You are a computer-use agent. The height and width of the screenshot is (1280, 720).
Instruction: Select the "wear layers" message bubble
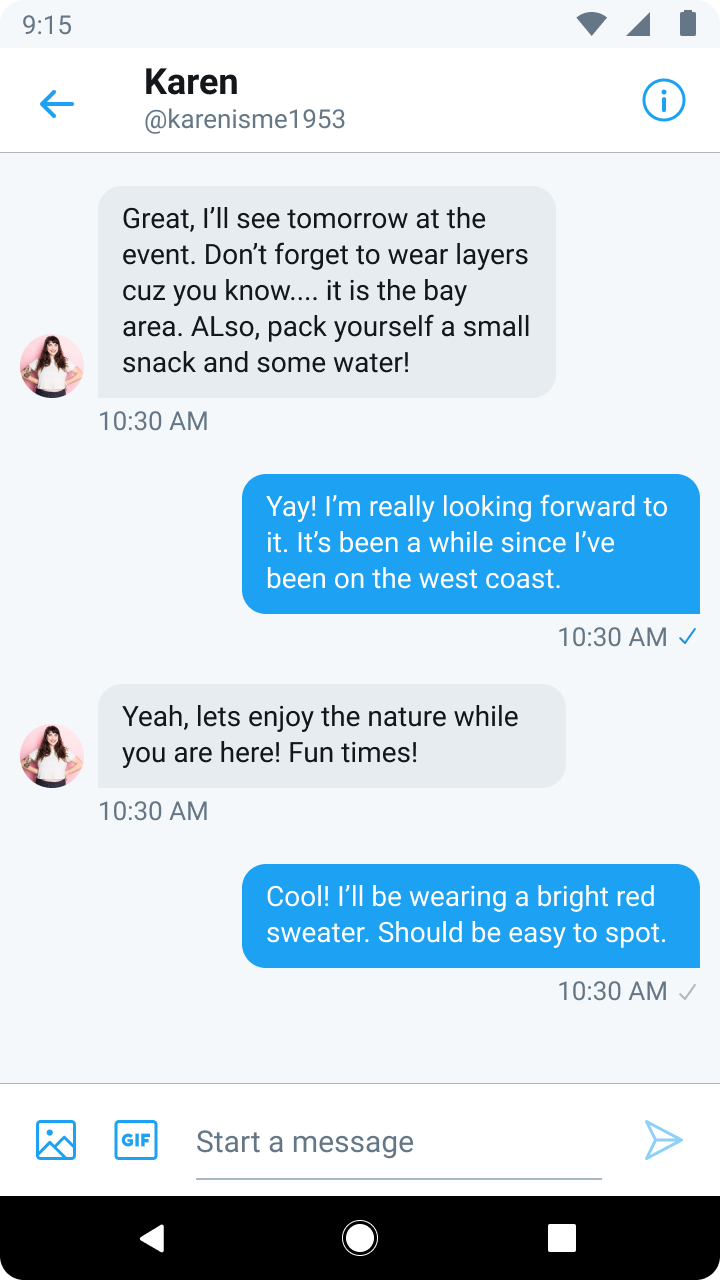(326, 291)
